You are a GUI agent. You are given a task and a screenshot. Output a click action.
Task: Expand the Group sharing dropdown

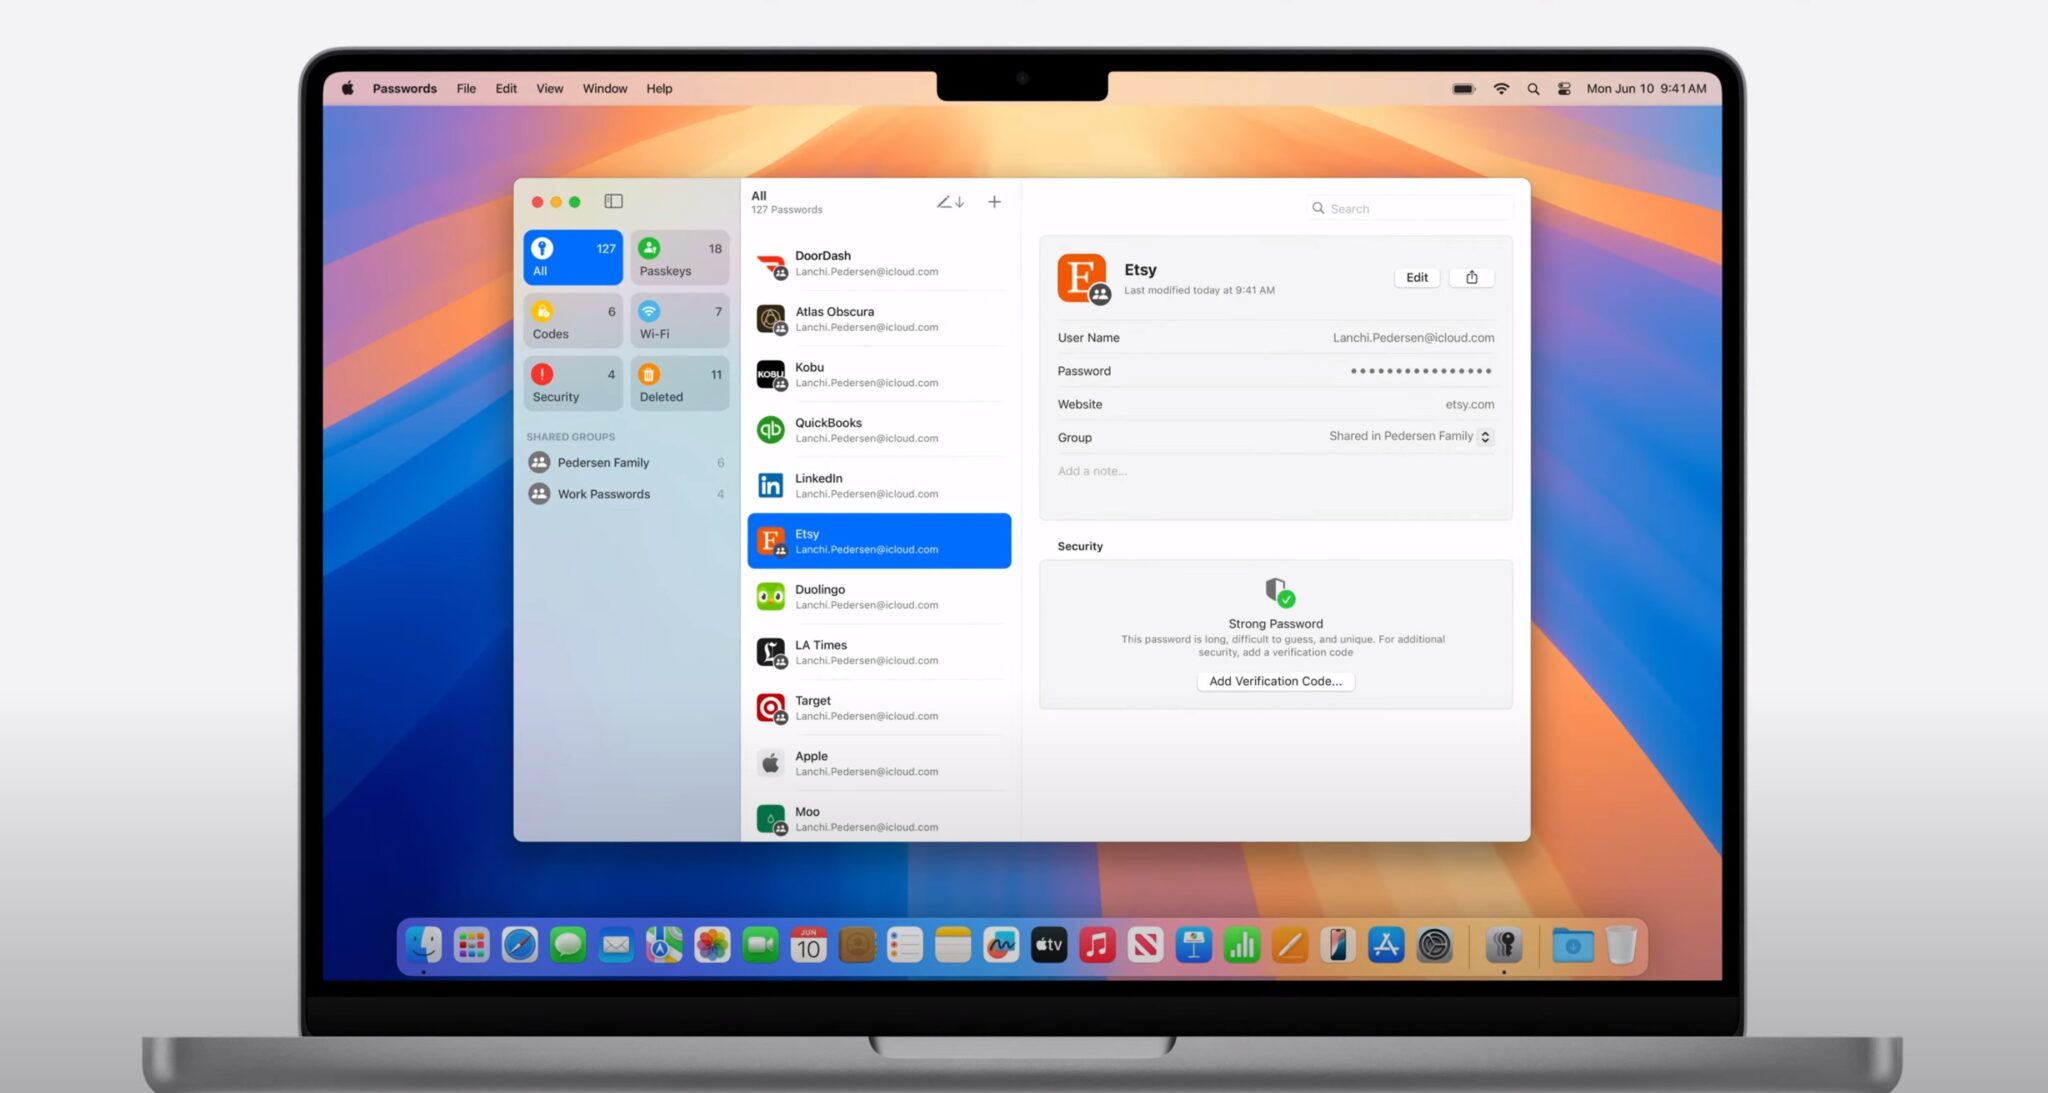(1485, 437)
